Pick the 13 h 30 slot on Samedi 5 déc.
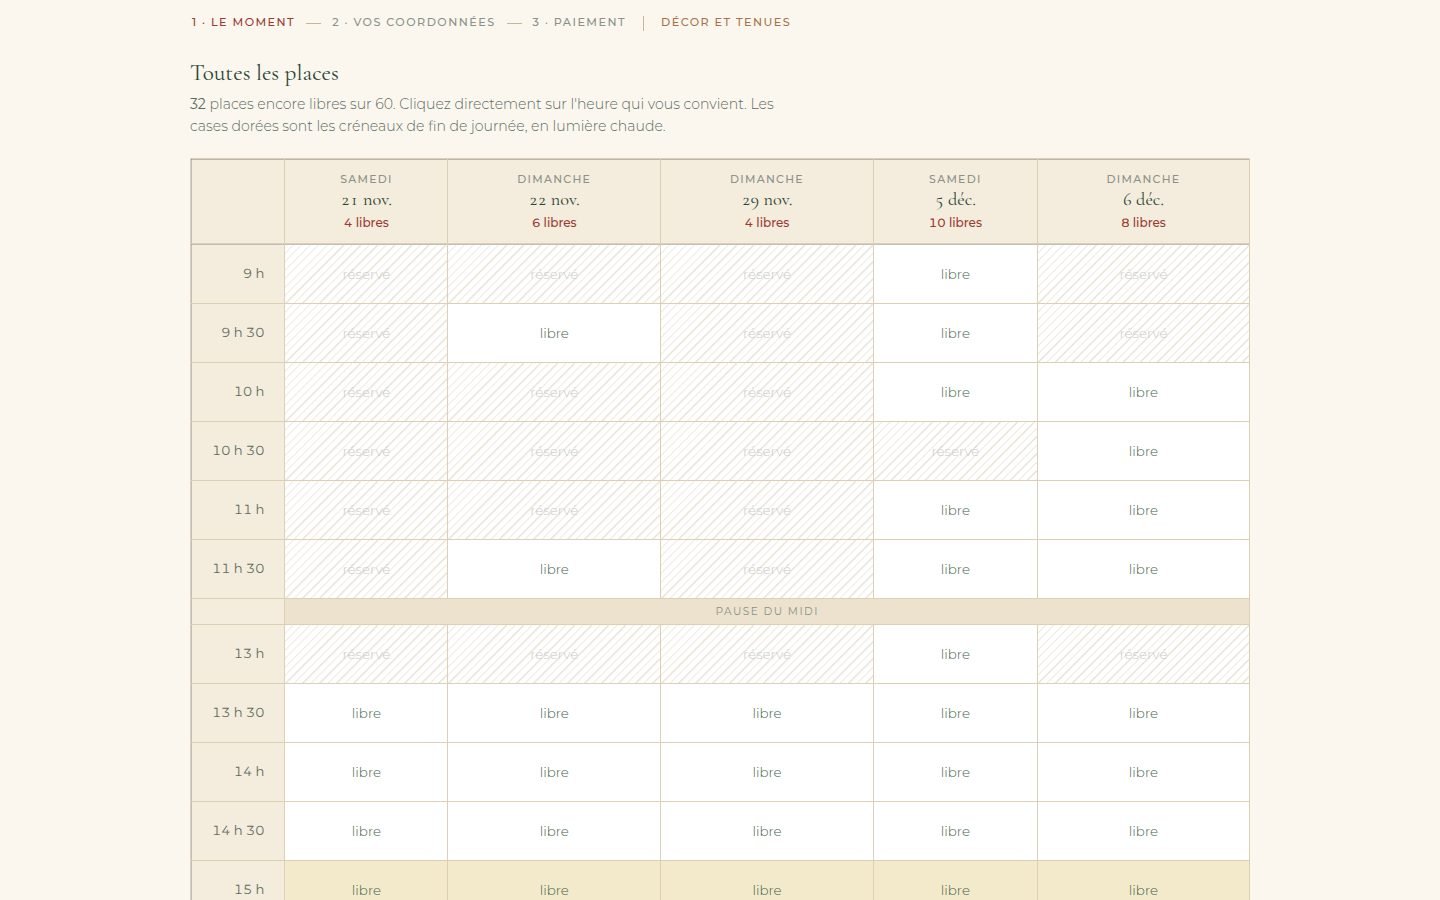This screenshot has height=900, width=1440. 955,713
